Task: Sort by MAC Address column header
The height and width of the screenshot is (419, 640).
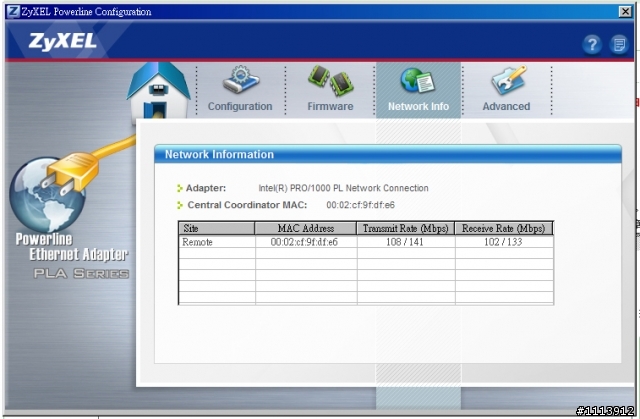Action: [x=306, y=228]
